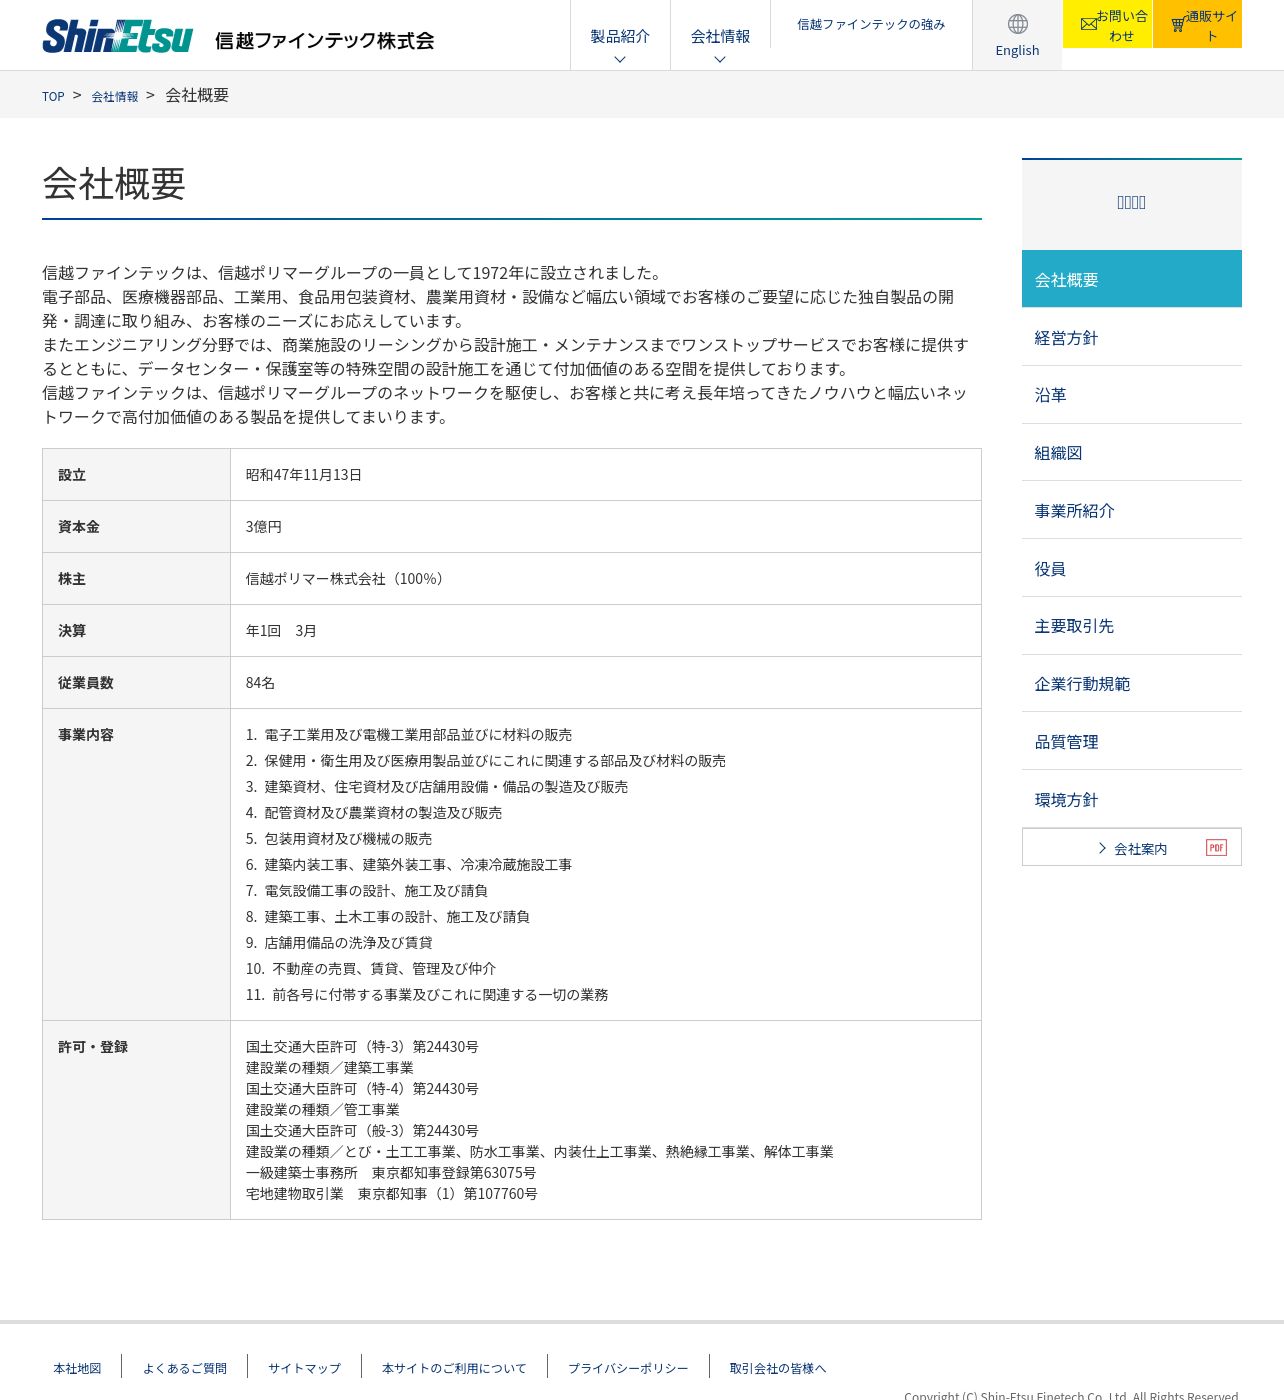Click the 信越ファインテック株式会社 company name in header
Image resolution: width=1284 pixels, height=1400 pixels.
point(325,41)
